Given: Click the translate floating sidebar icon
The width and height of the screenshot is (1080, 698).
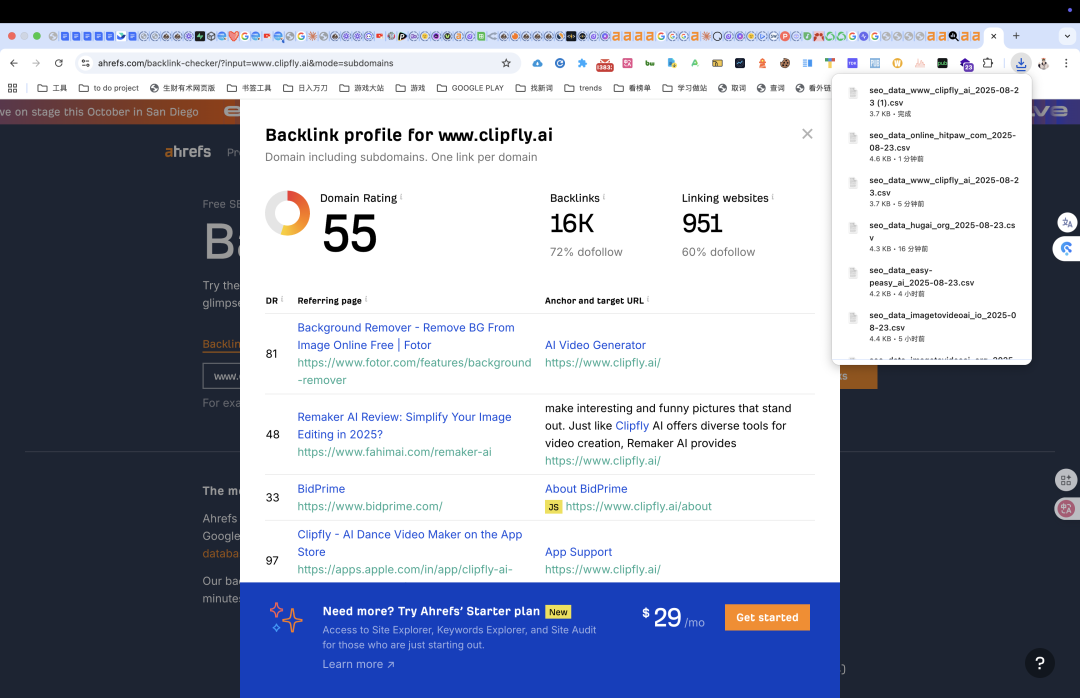Looking at the screenshot, I should coord(1067,223).
